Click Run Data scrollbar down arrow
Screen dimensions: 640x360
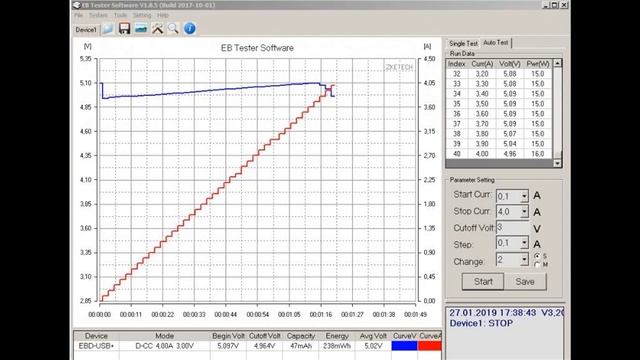point(558,163)
